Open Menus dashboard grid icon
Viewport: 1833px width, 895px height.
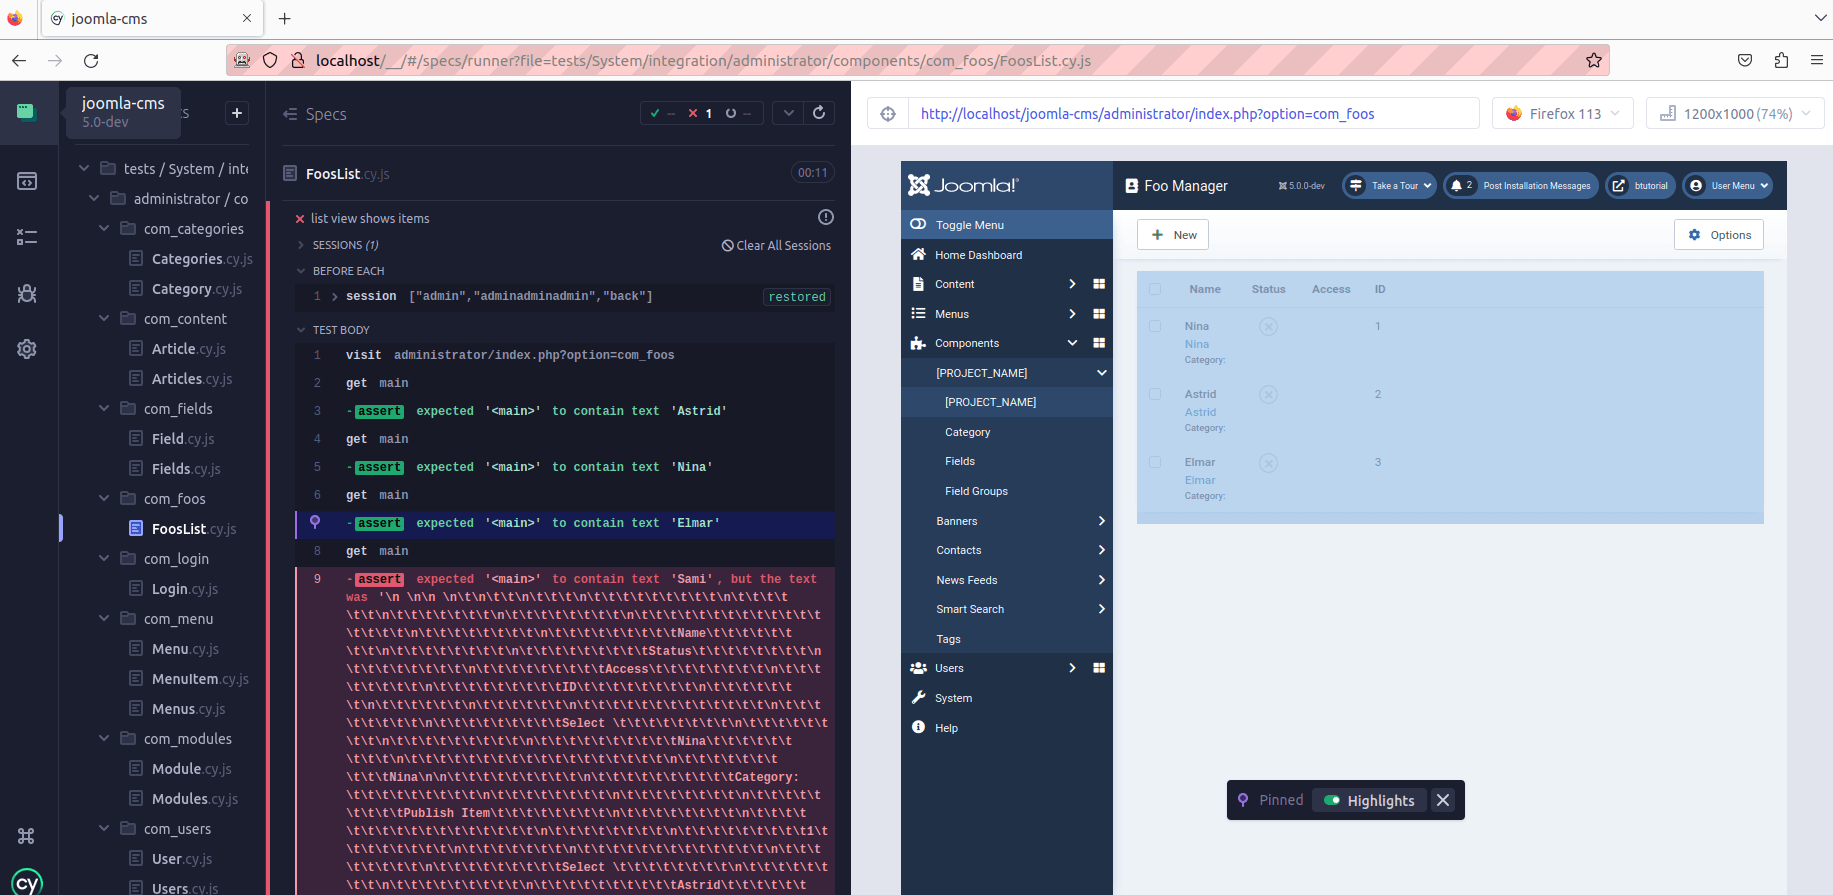pos(1099,314)
